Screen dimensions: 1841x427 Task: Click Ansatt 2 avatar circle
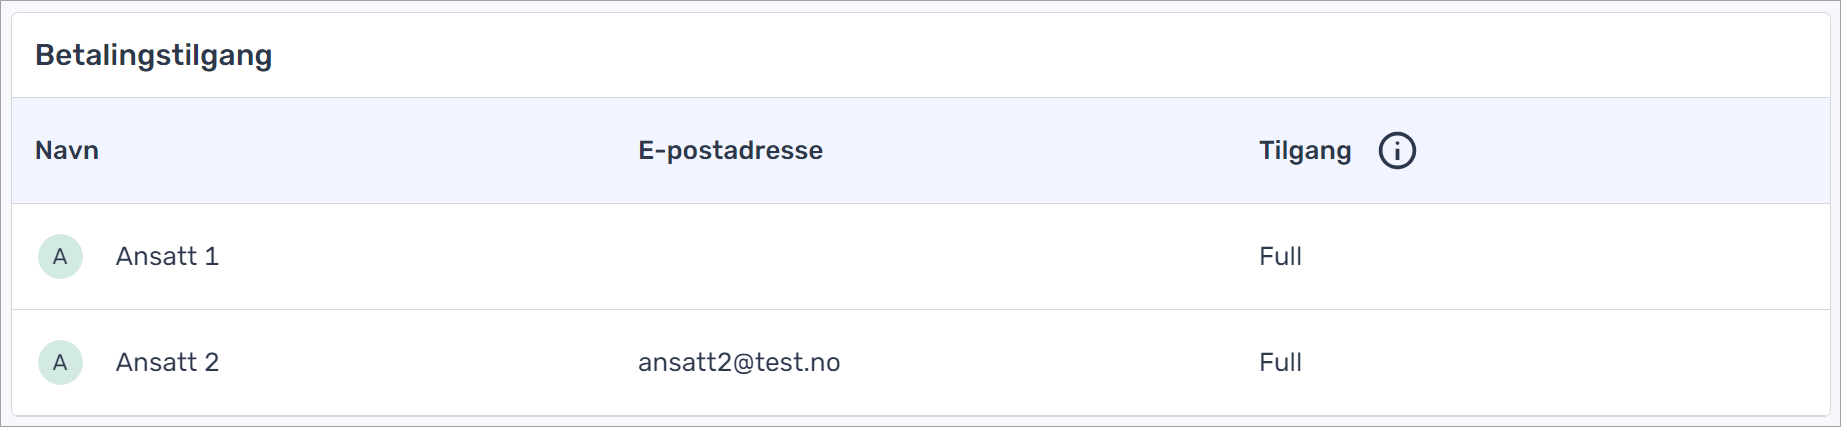60,363
